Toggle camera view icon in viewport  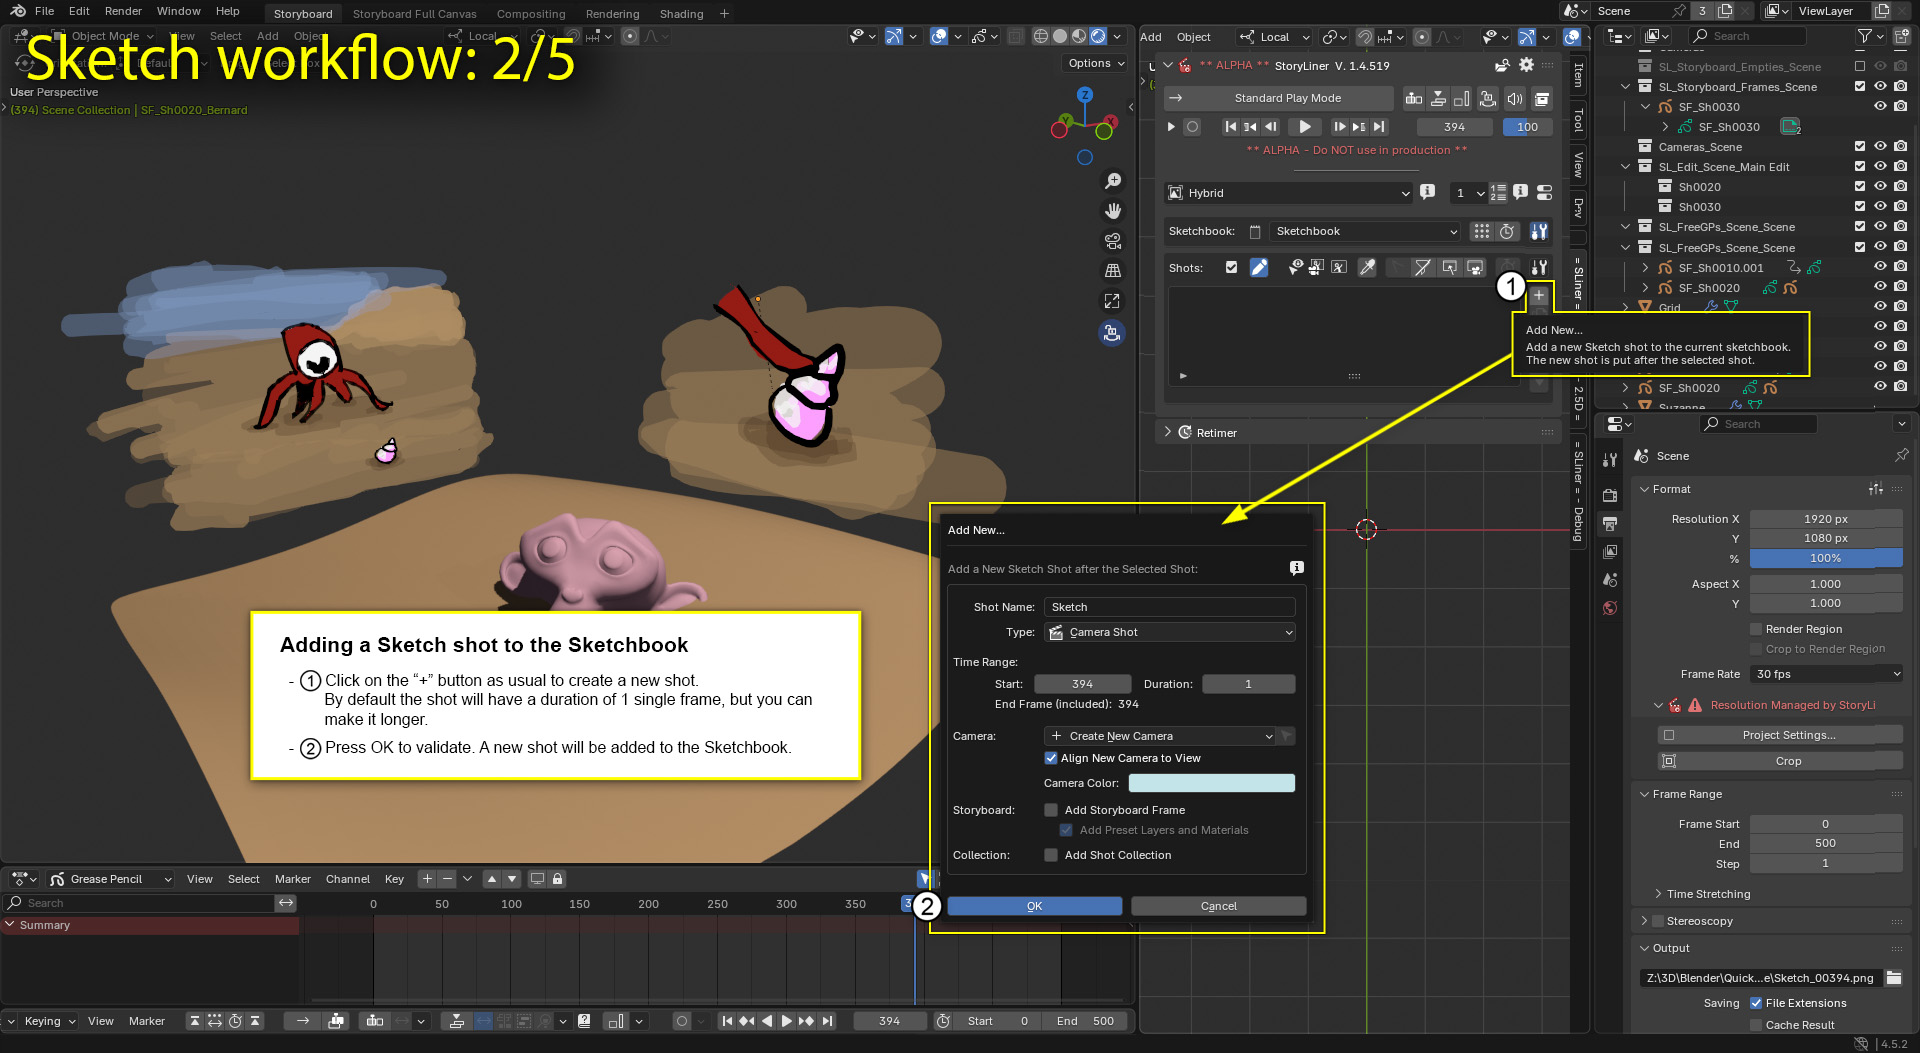pos(1112,241)
